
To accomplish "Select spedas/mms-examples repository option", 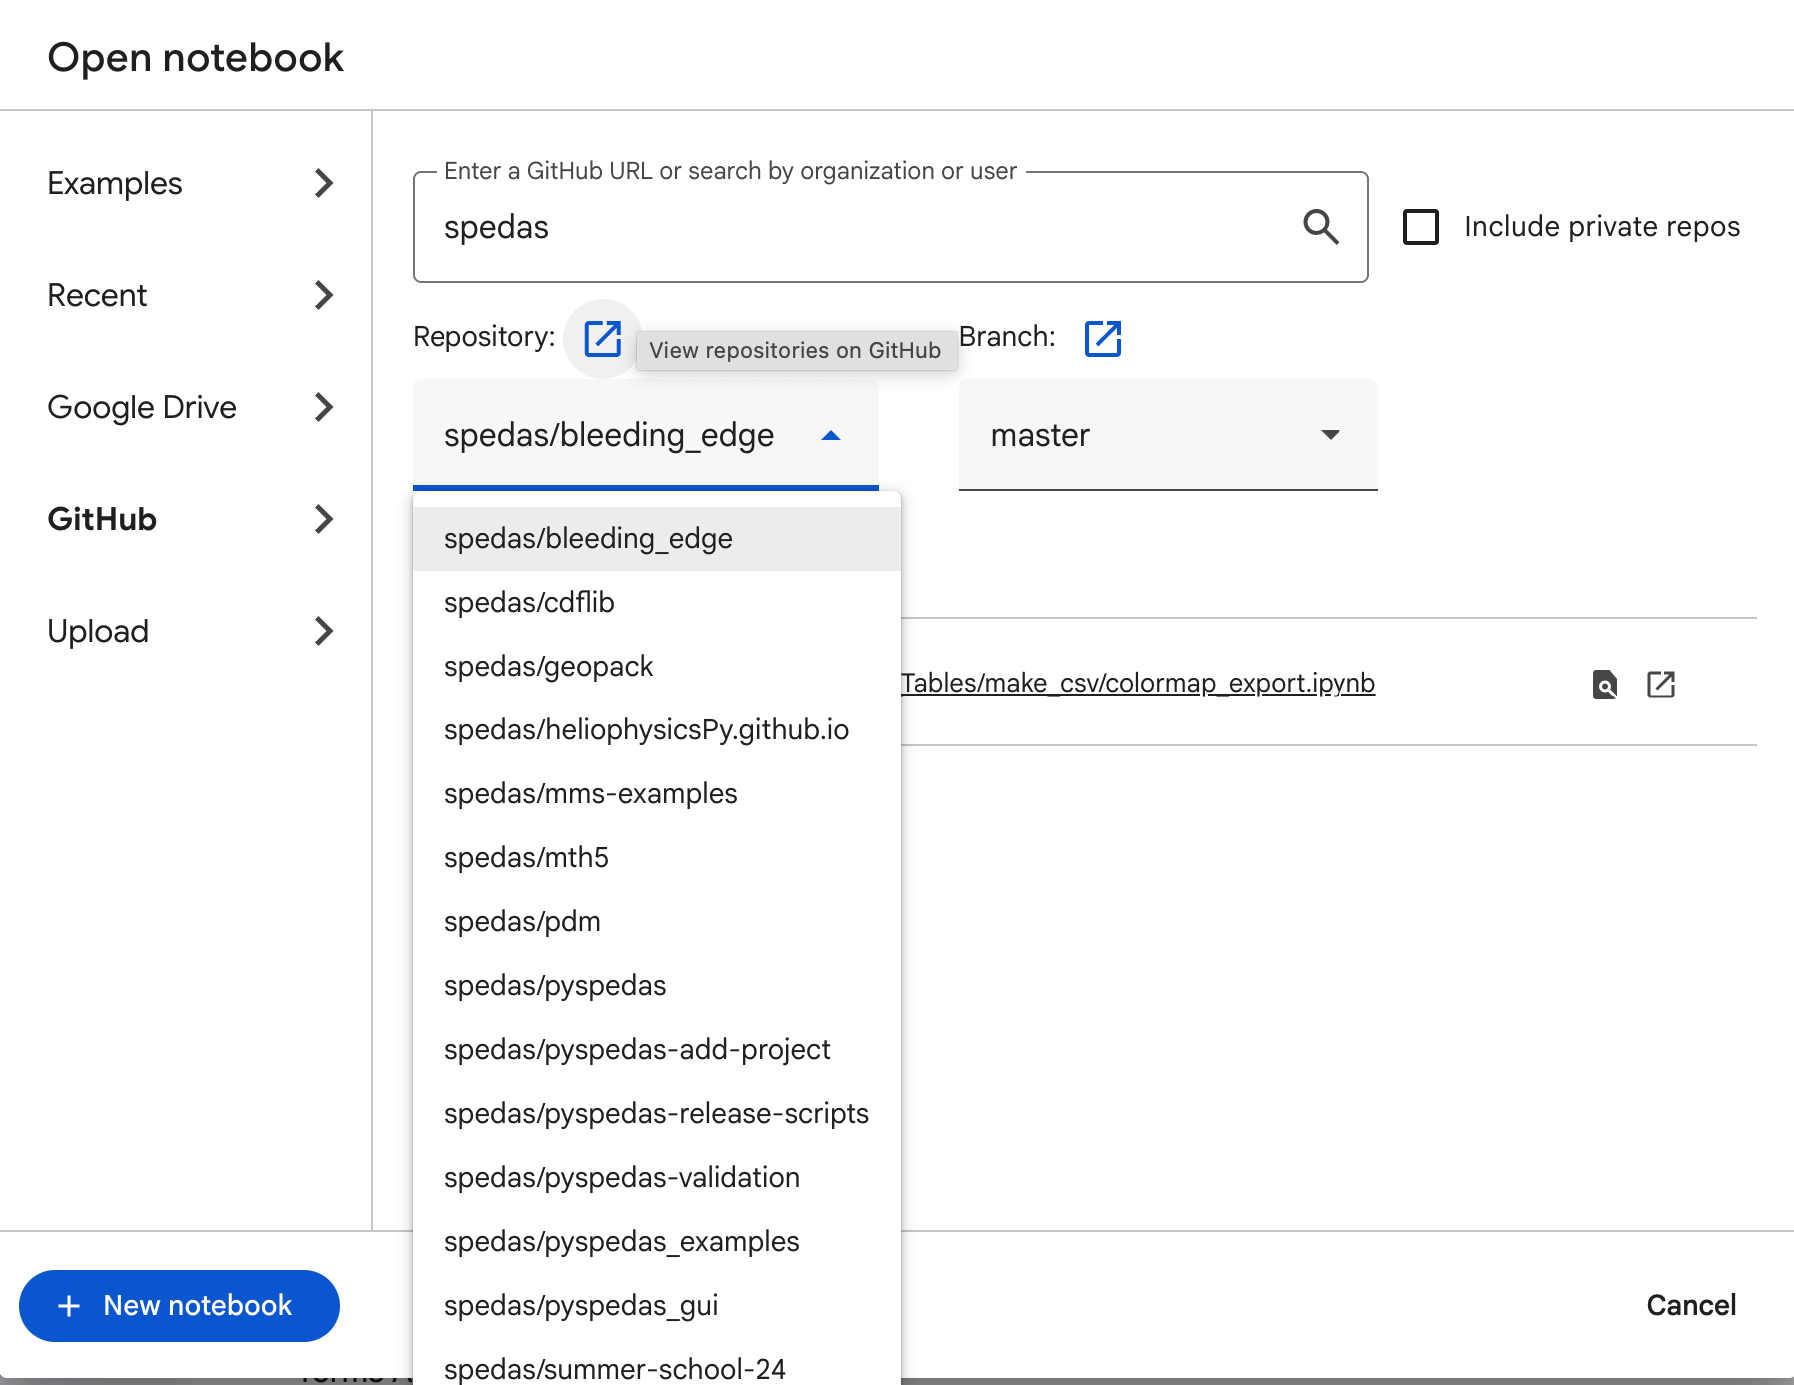I will tap(657, 794).
